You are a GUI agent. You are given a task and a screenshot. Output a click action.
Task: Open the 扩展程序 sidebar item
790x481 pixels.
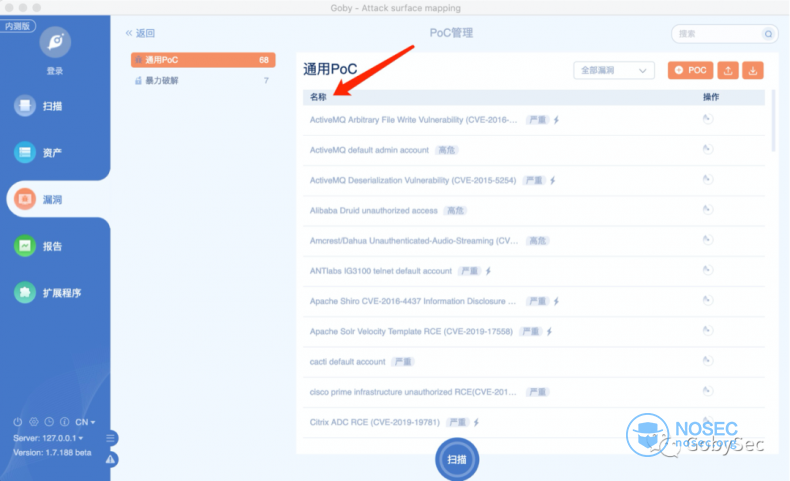[48, 293]
